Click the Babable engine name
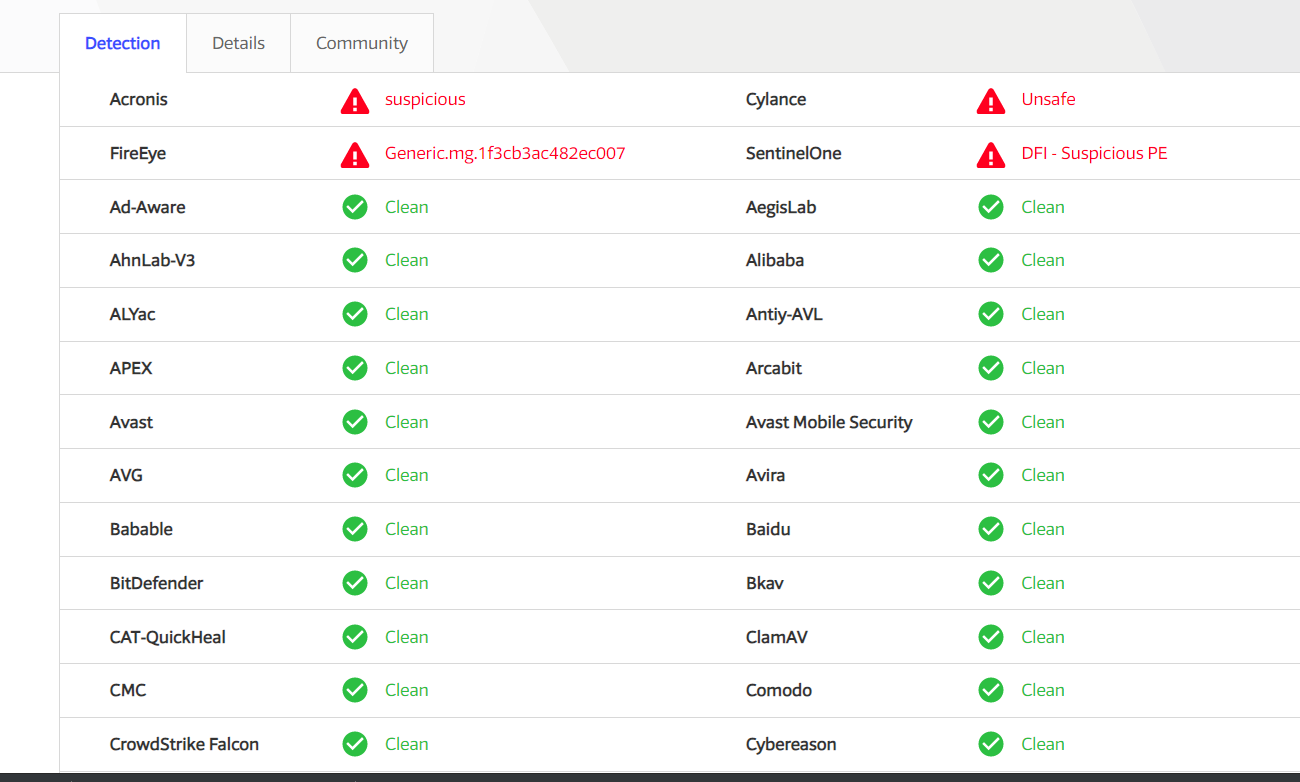1300x782 pixels. [x=141, y=529]
